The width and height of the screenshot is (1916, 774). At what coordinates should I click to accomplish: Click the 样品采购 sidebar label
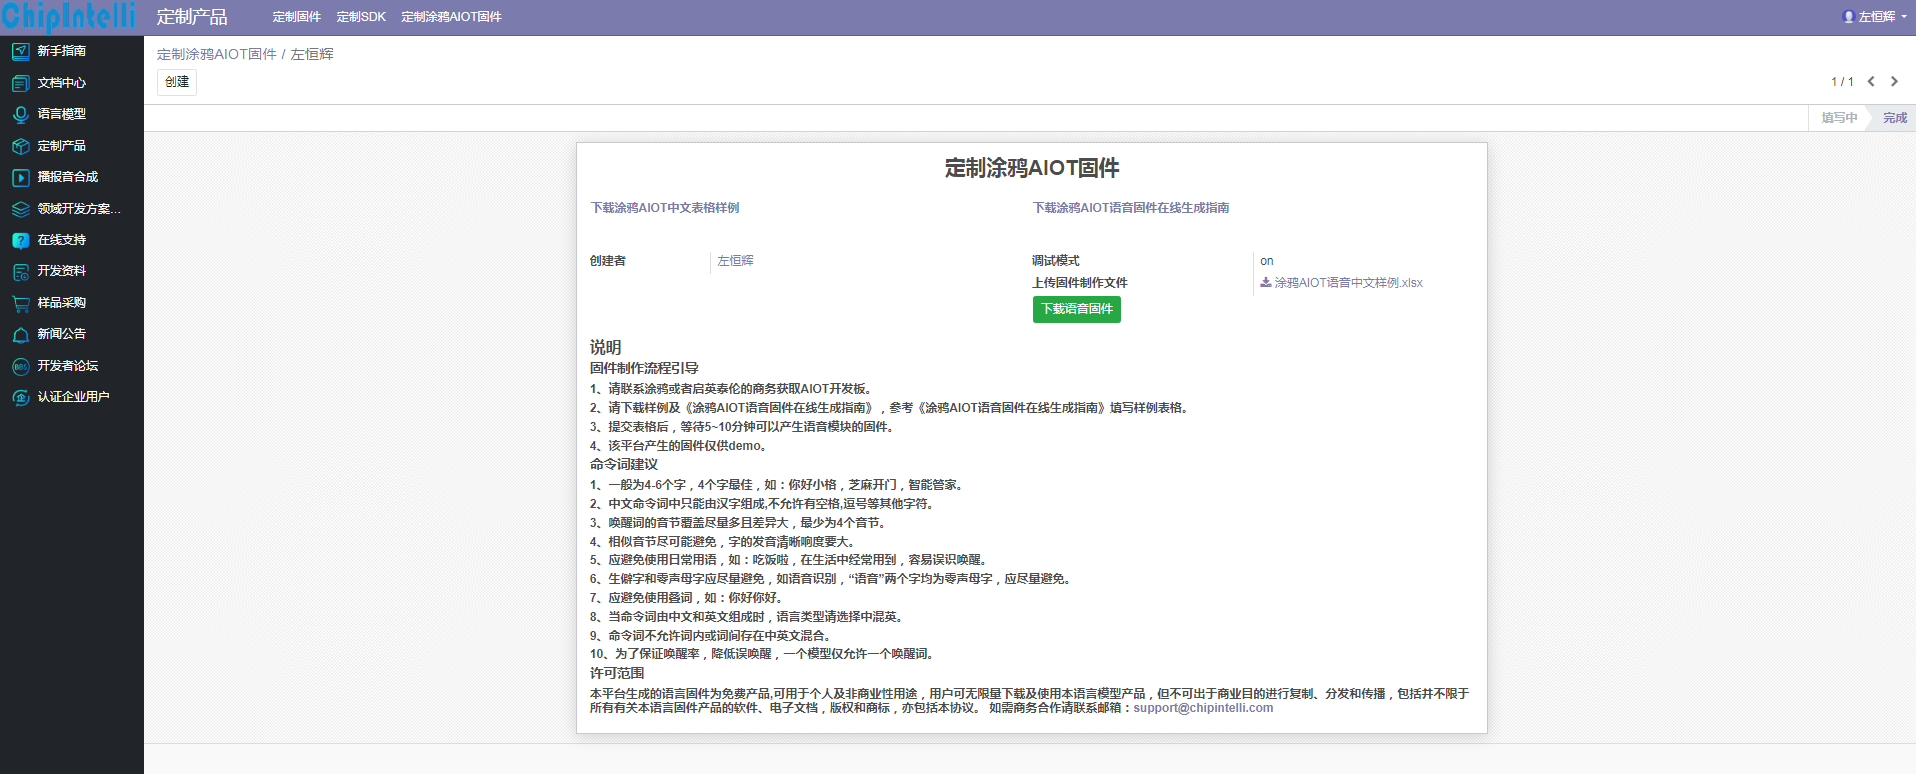62,303
